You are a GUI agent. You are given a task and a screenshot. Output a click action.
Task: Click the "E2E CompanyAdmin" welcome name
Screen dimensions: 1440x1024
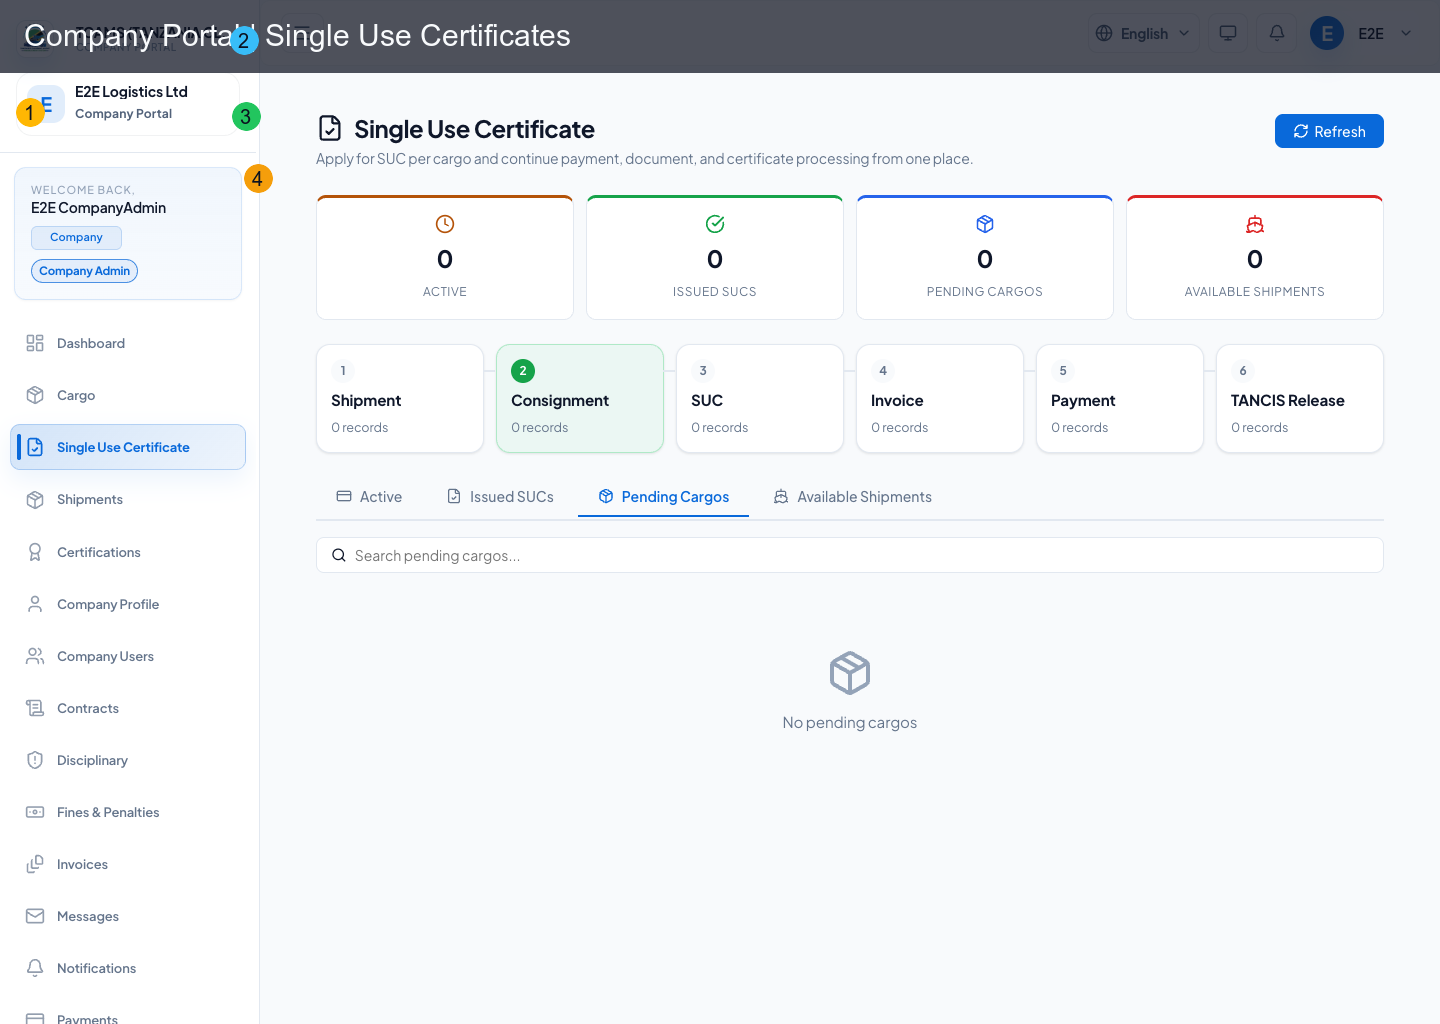click(98, 208)
